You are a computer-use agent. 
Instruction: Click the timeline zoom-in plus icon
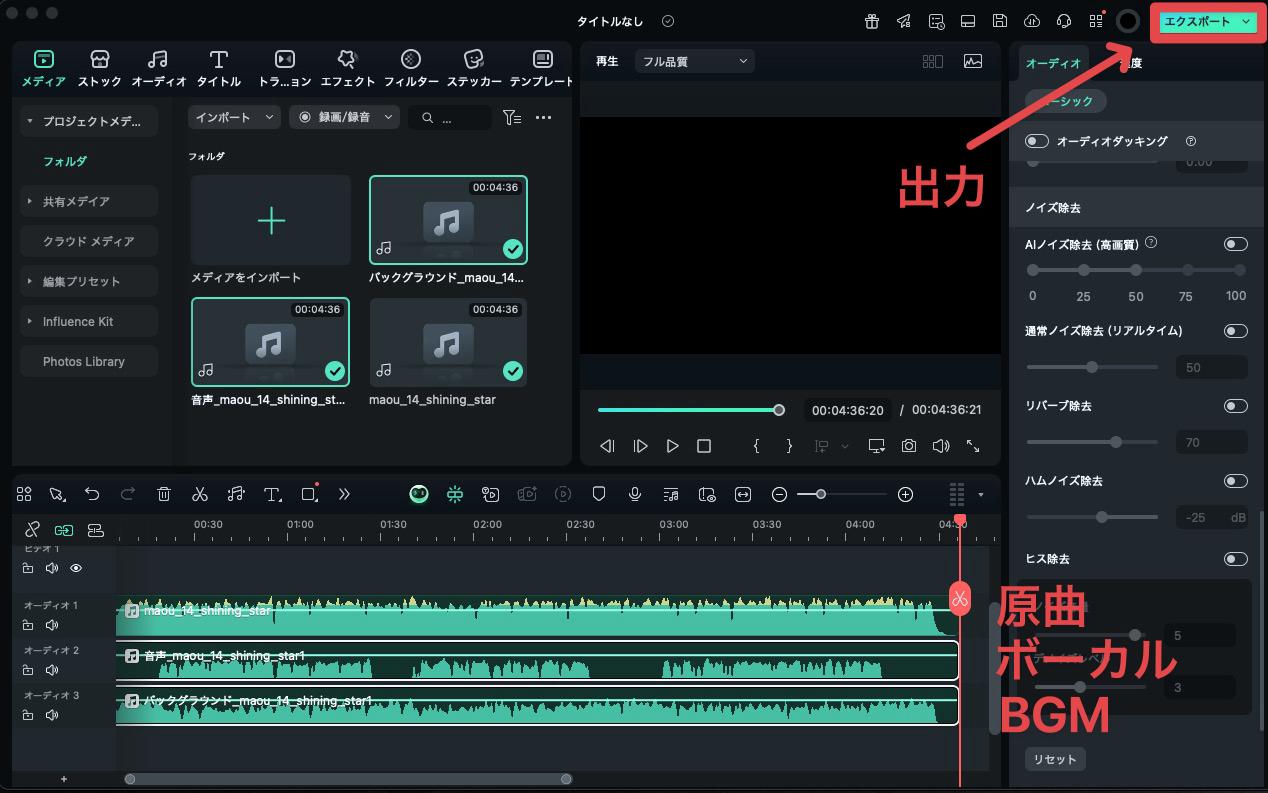pyautogui.click(x=905, y=494)
